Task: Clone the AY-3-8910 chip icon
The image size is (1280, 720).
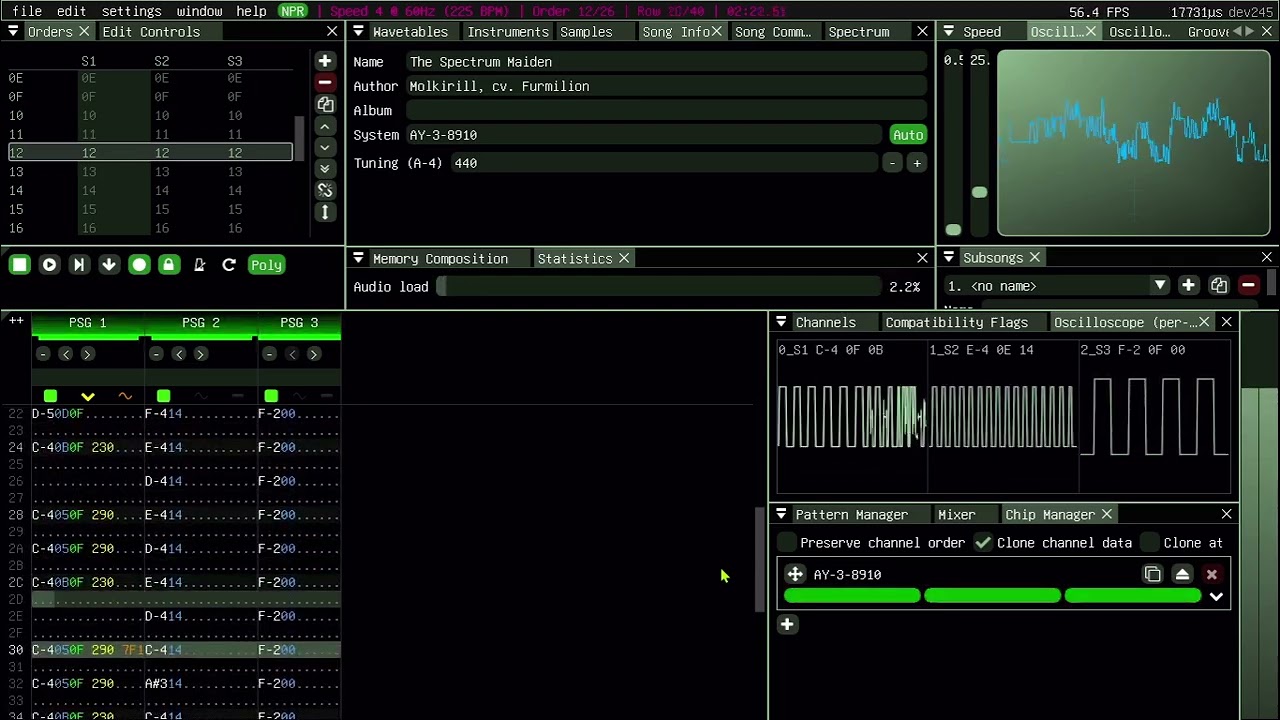Action: pos(1153,575)
